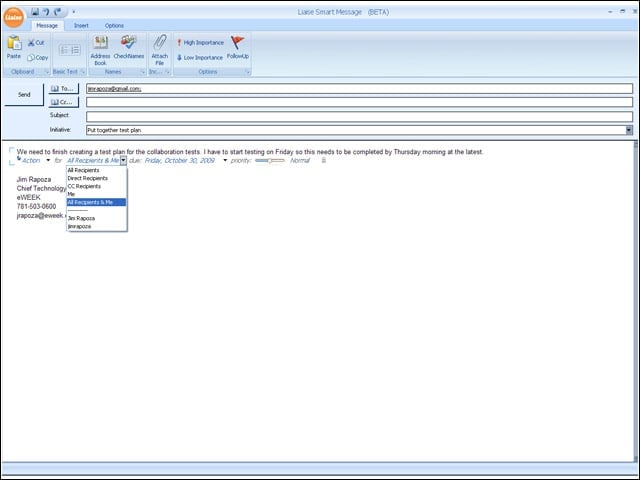Viewport: 640px width, 480px height.
Task: Click the eWEEK signature line
Action: pos(29,198)
